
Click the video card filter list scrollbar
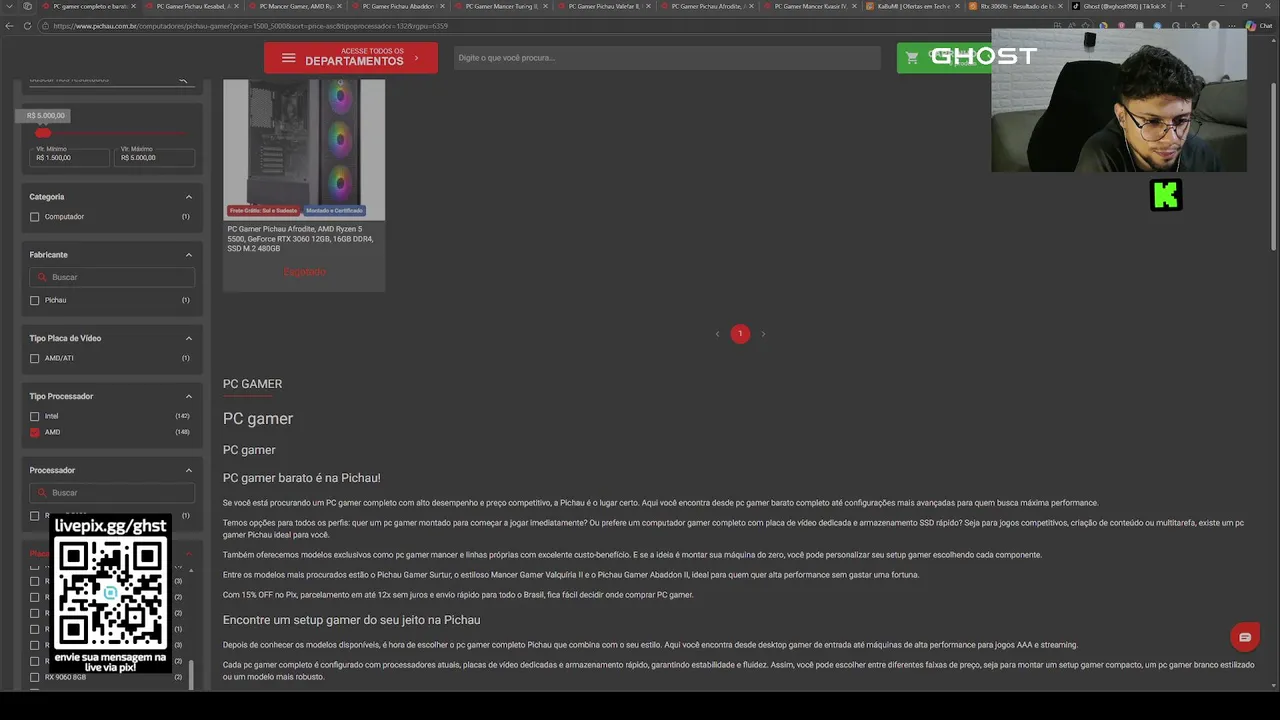pyautogui.click(x=190, y=674)
